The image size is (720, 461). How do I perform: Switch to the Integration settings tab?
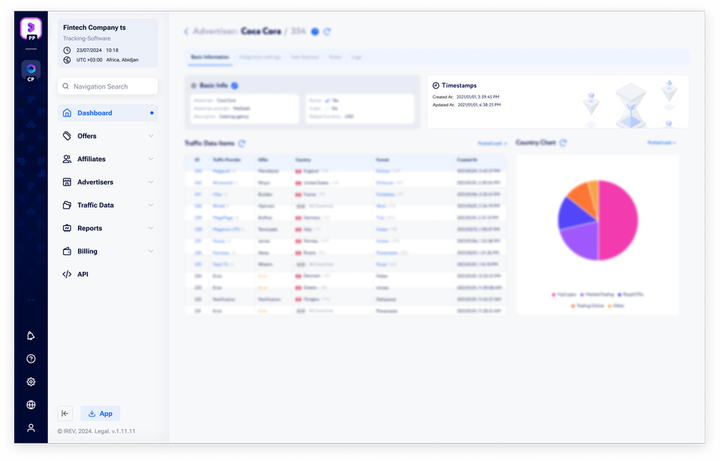point(260,57)
